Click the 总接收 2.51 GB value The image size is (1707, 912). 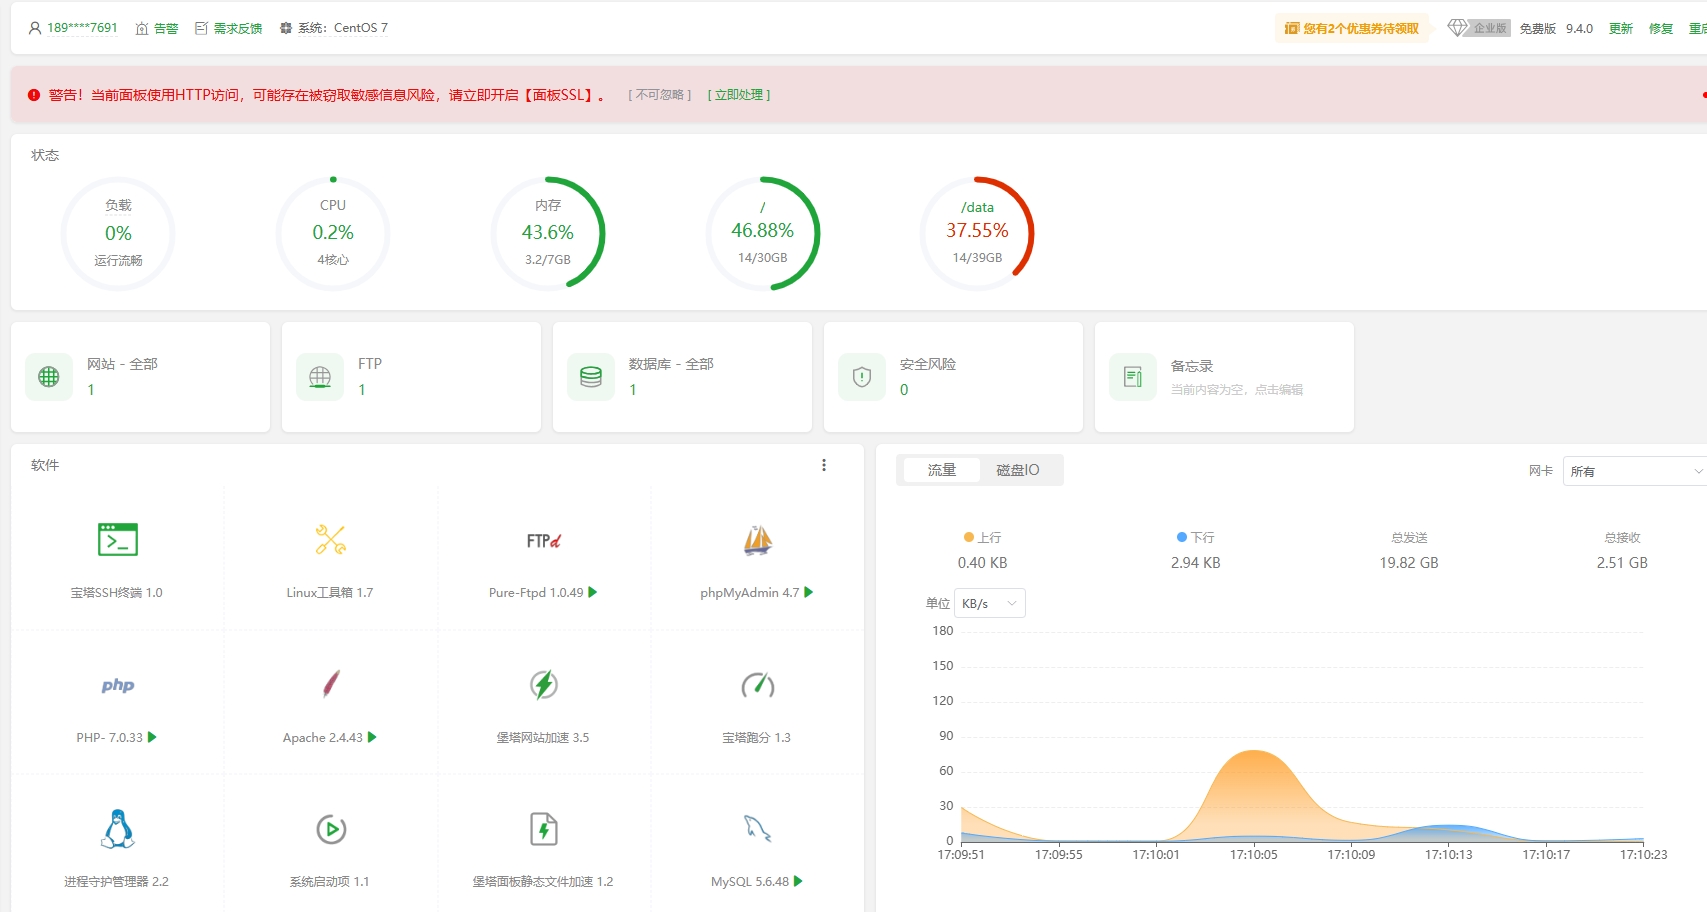tap(1622, 563)
